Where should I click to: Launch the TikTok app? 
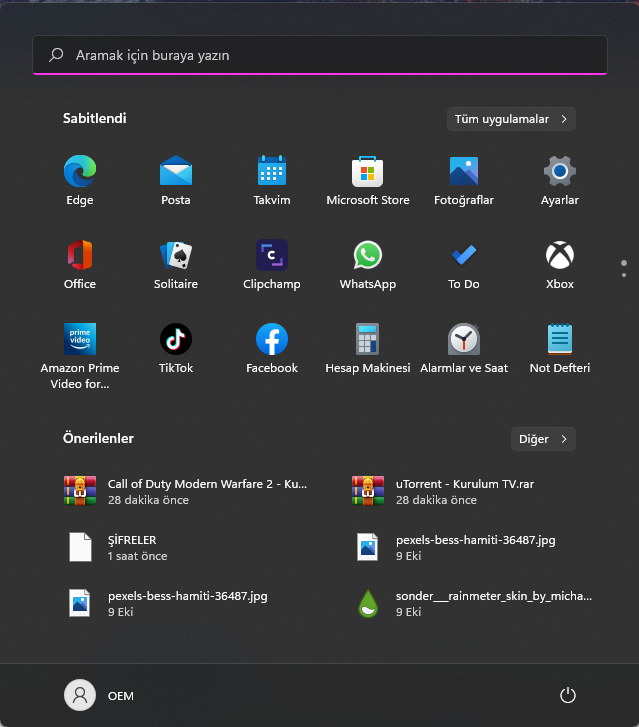tap(176, 348)
